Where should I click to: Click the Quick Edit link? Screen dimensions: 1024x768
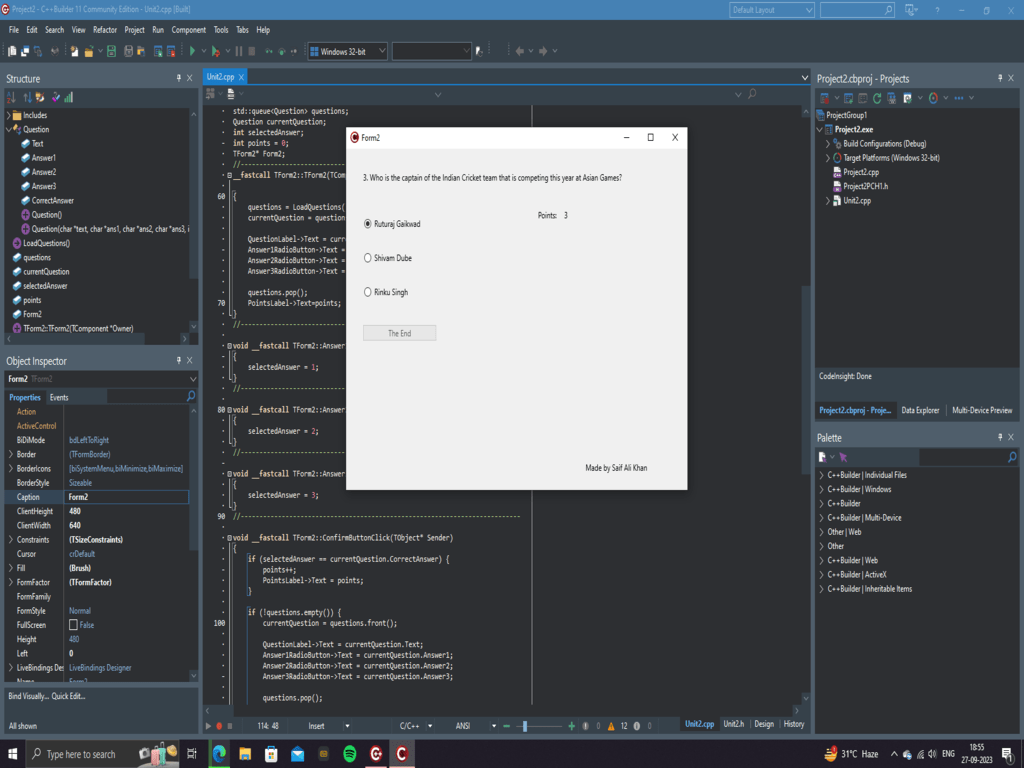click(x=69, y=696)
